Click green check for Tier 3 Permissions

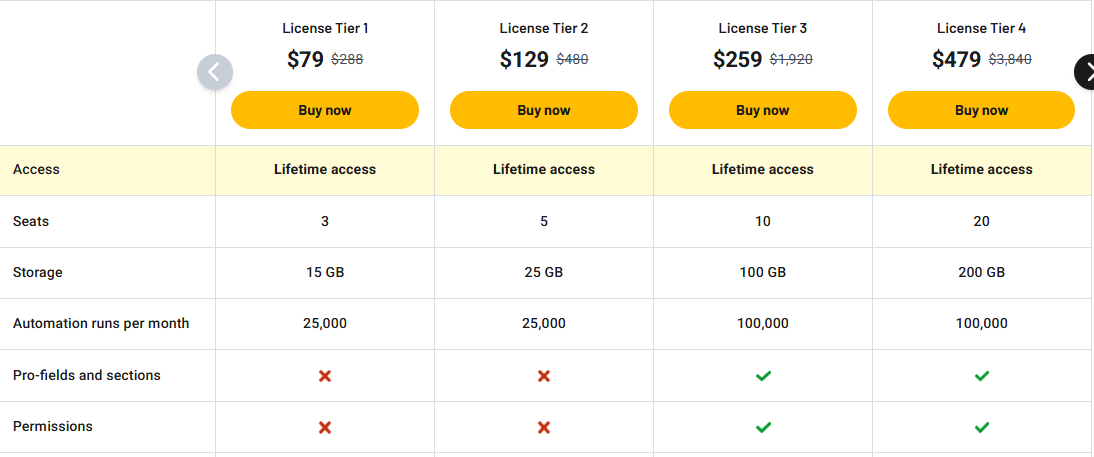pos(763,427)
